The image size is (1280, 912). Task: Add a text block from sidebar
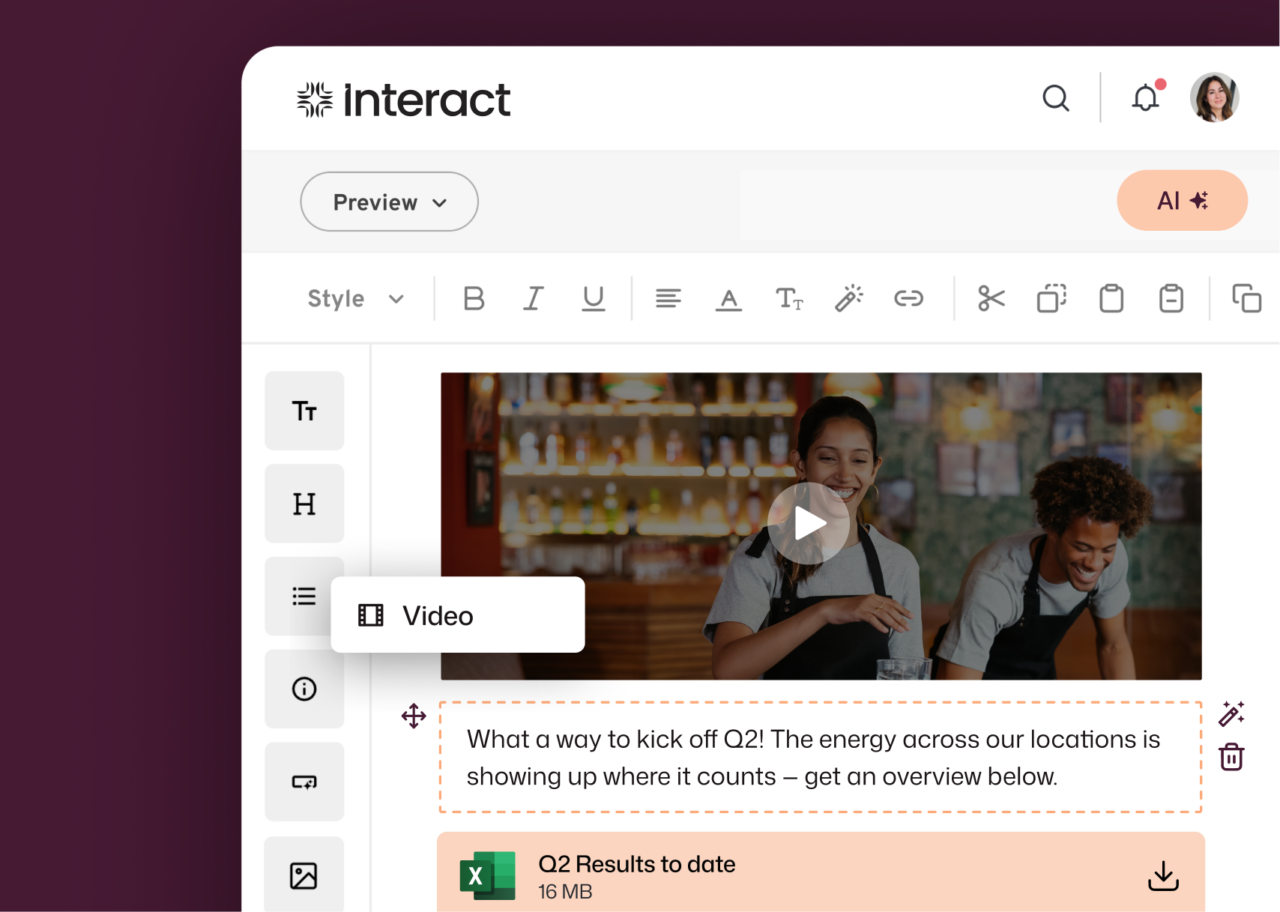(x=304, y=411)
